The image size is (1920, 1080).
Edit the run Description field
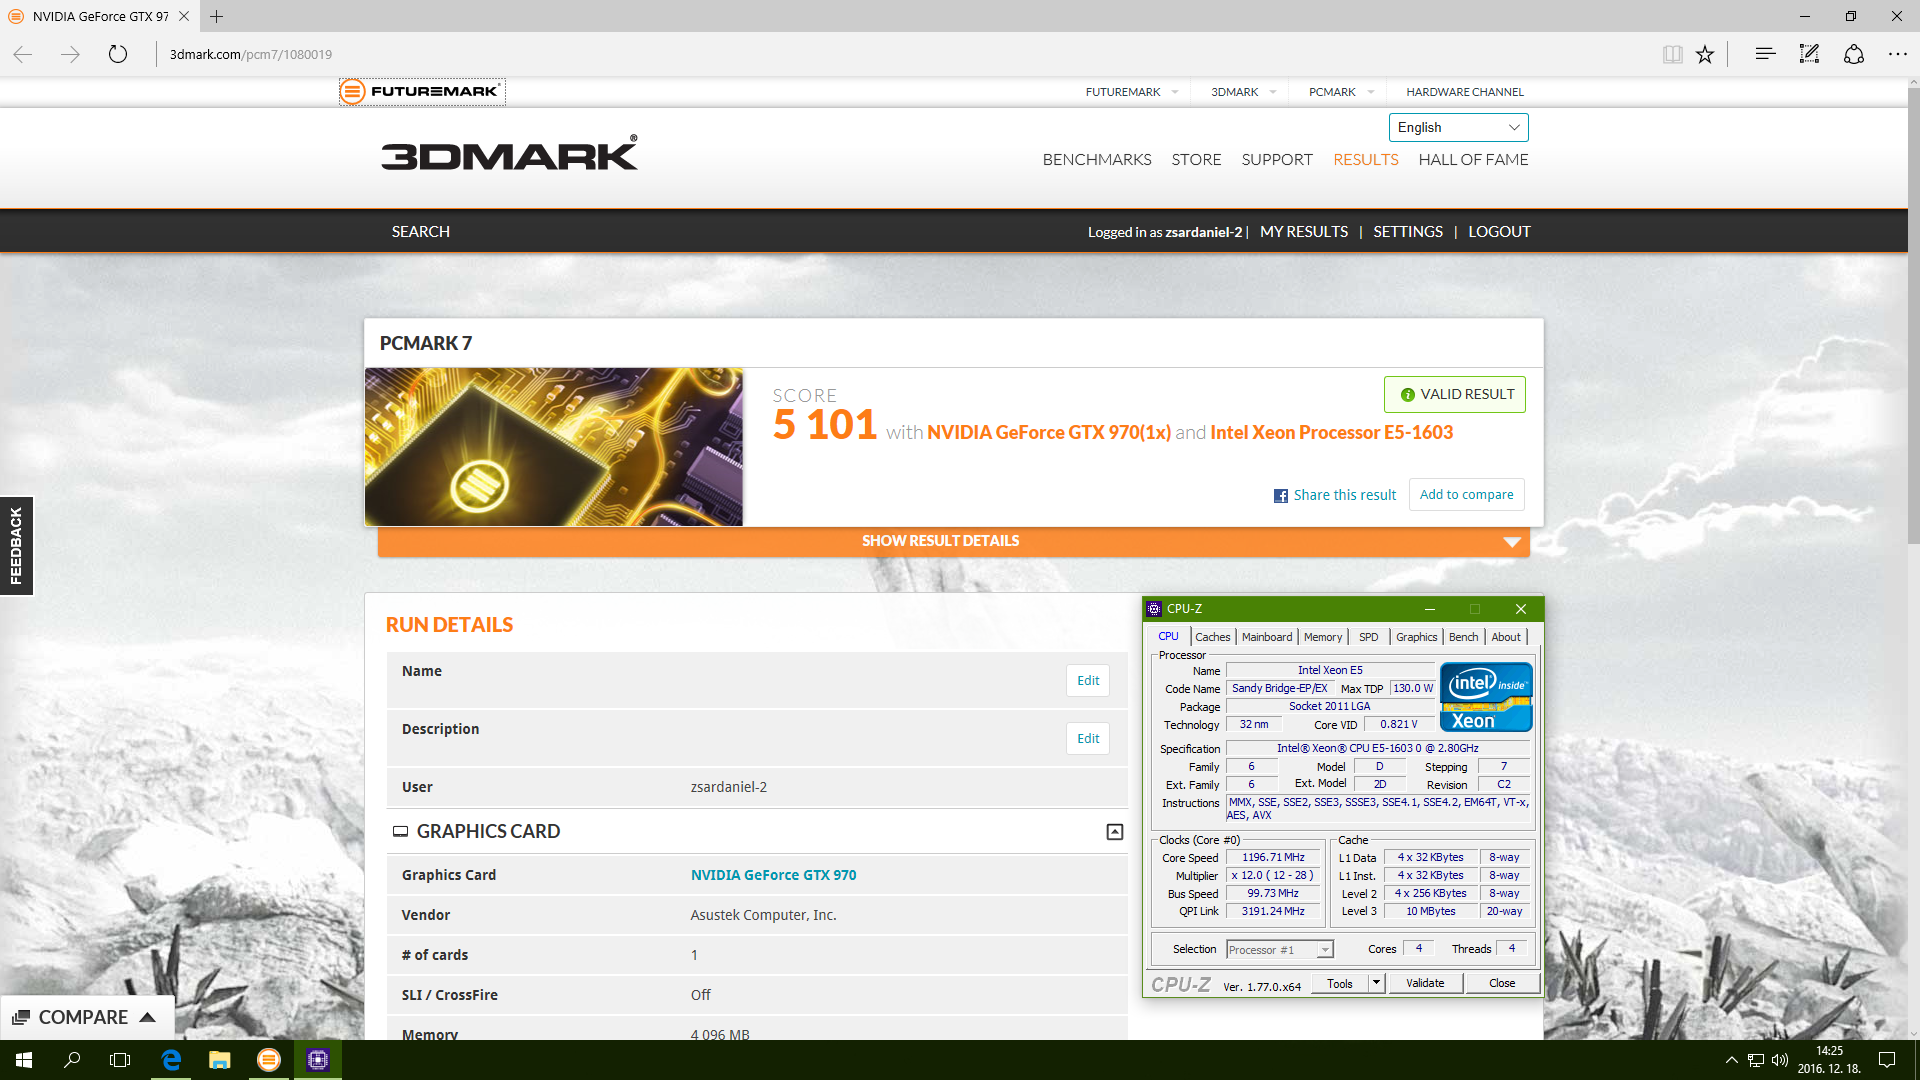point(1088,739)
